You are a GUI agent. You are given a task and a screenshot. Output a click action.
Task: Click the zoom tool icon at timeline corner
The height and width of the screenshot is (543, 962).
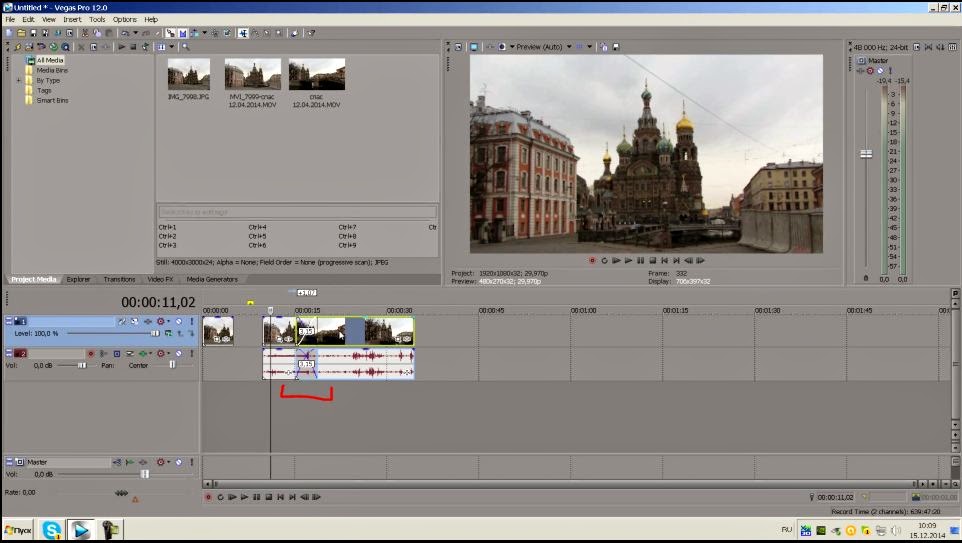pyautogui.click(x=955, y=484)
